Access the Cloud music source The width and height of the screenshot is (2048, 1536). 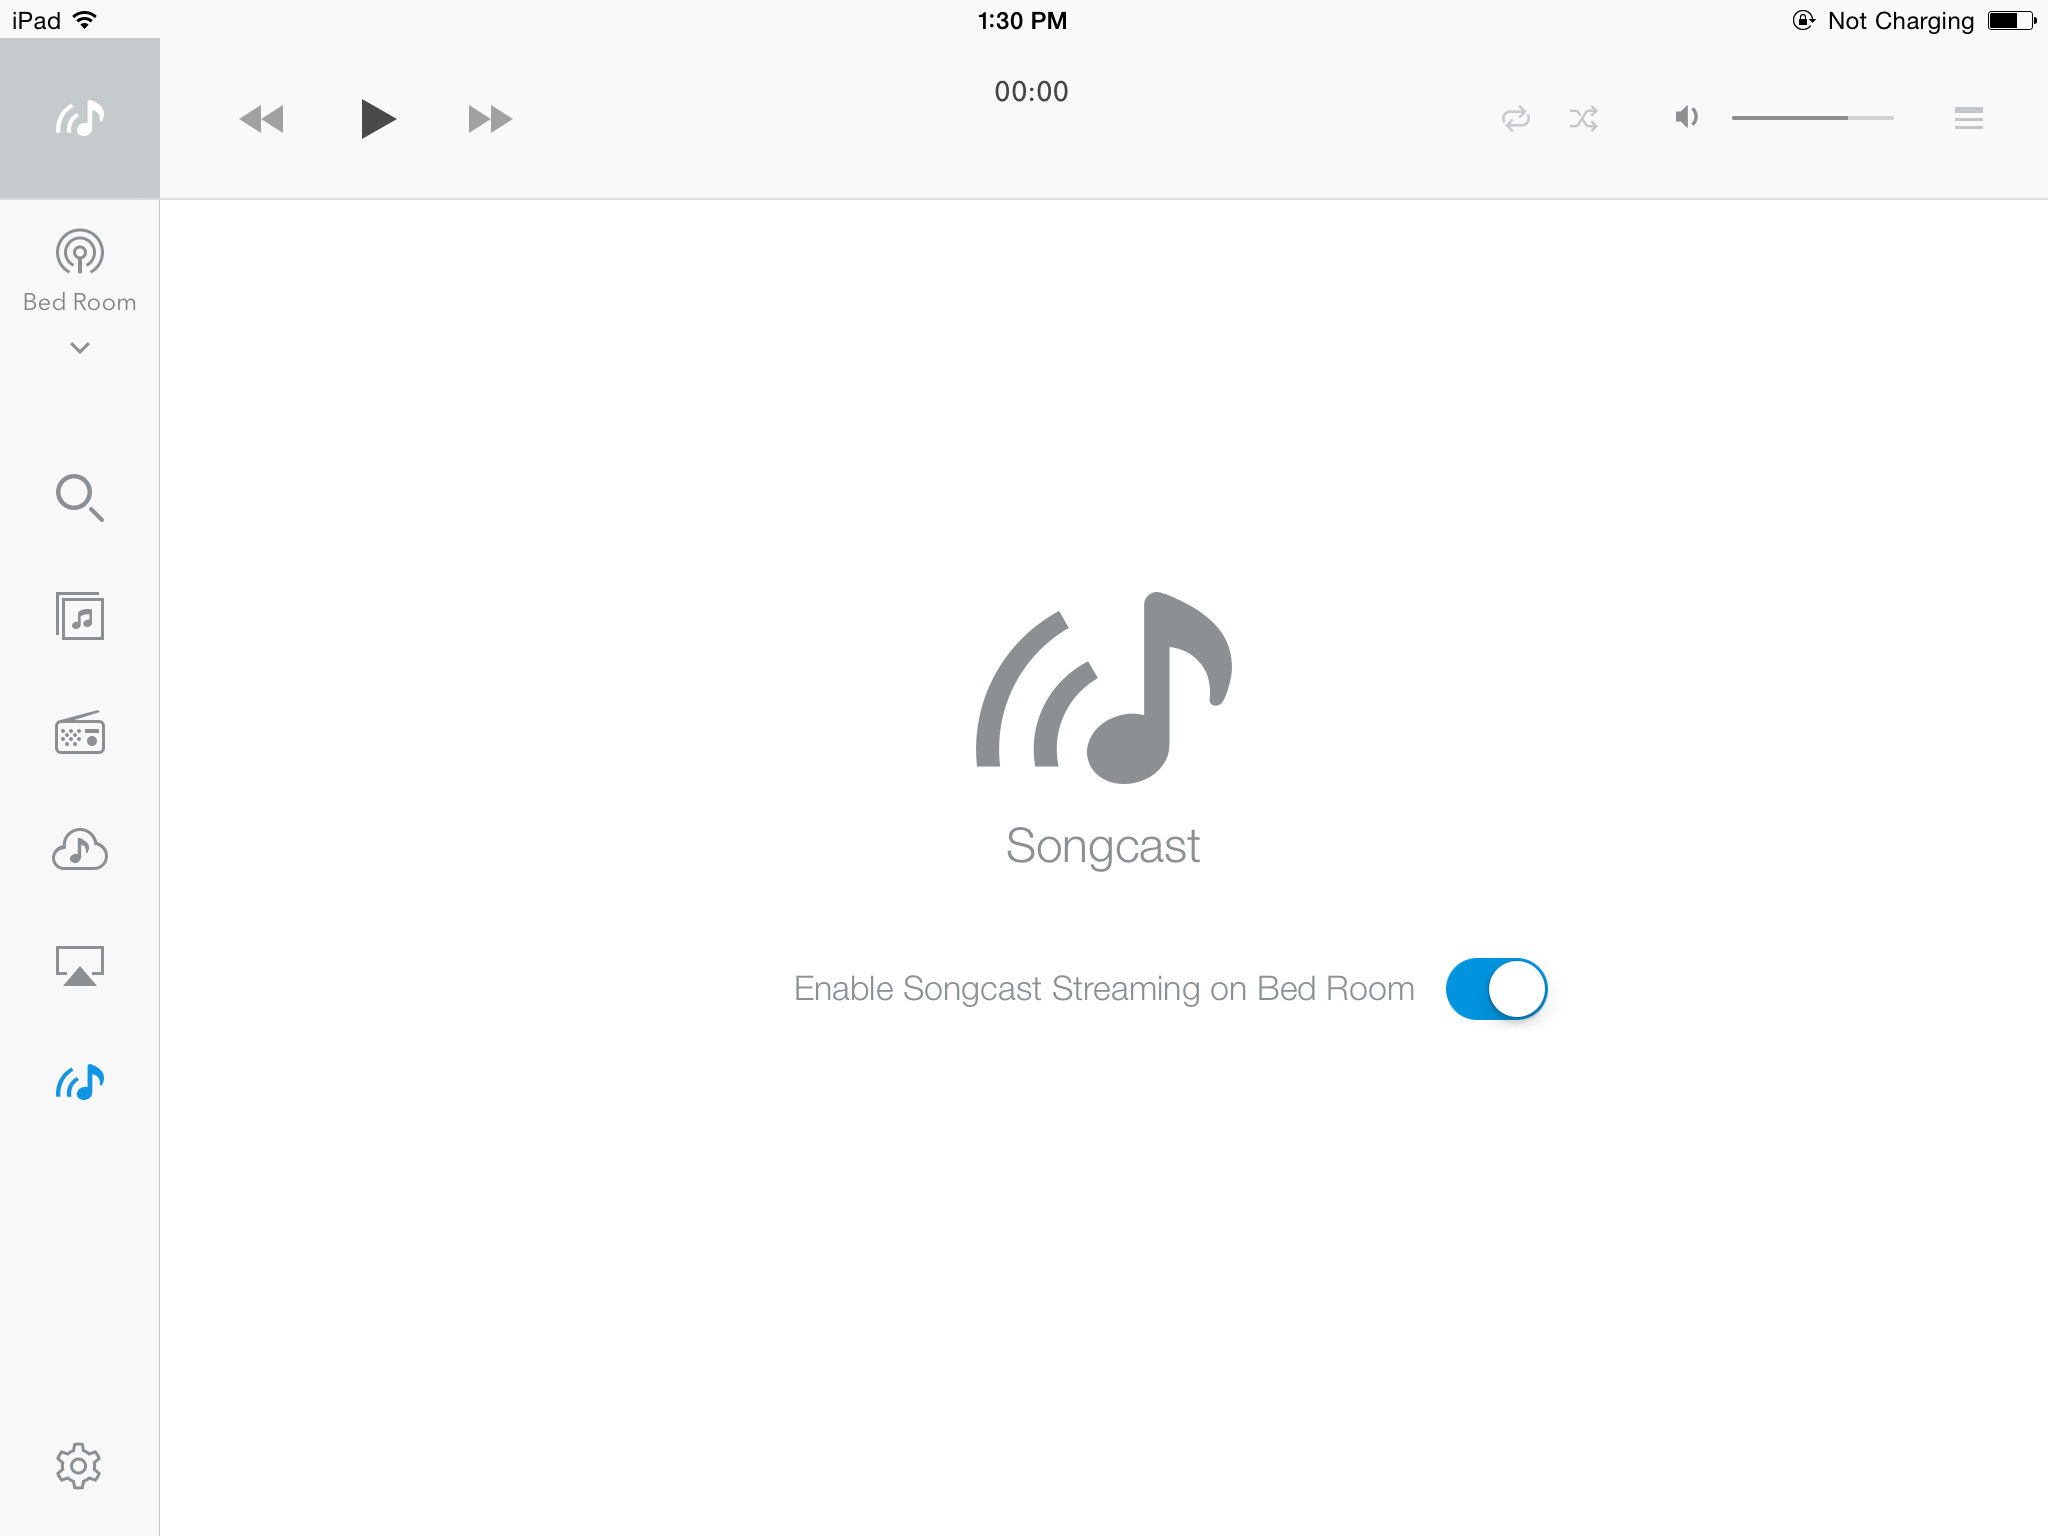click(79, 849)
